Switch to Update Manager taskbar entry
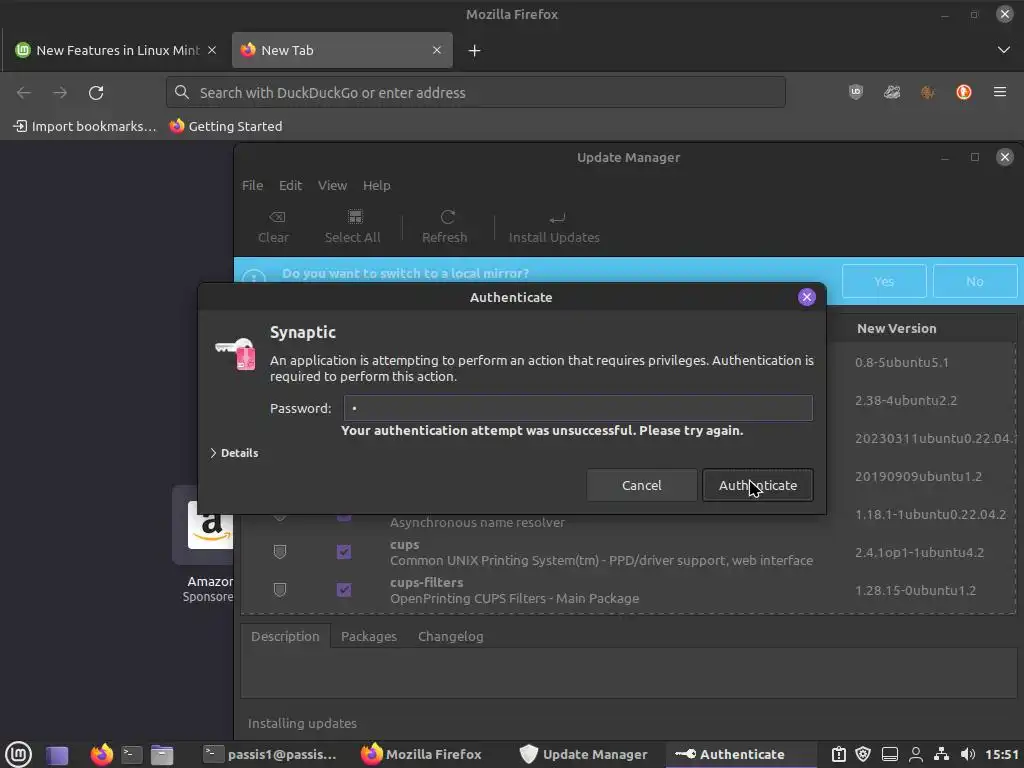 click(583, 754)
